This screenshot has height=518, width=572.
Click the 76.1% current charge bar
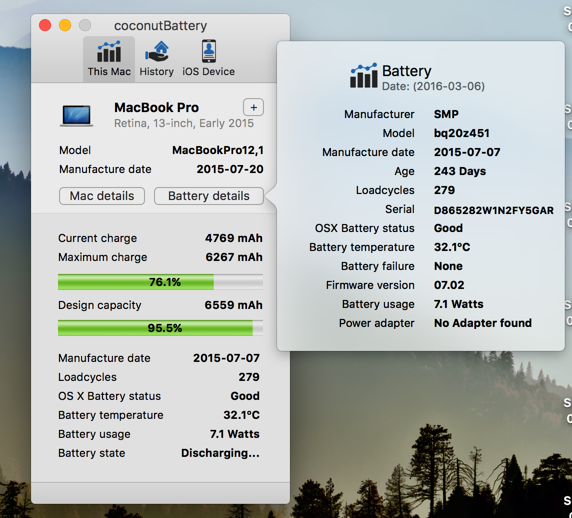coord(161,282)
